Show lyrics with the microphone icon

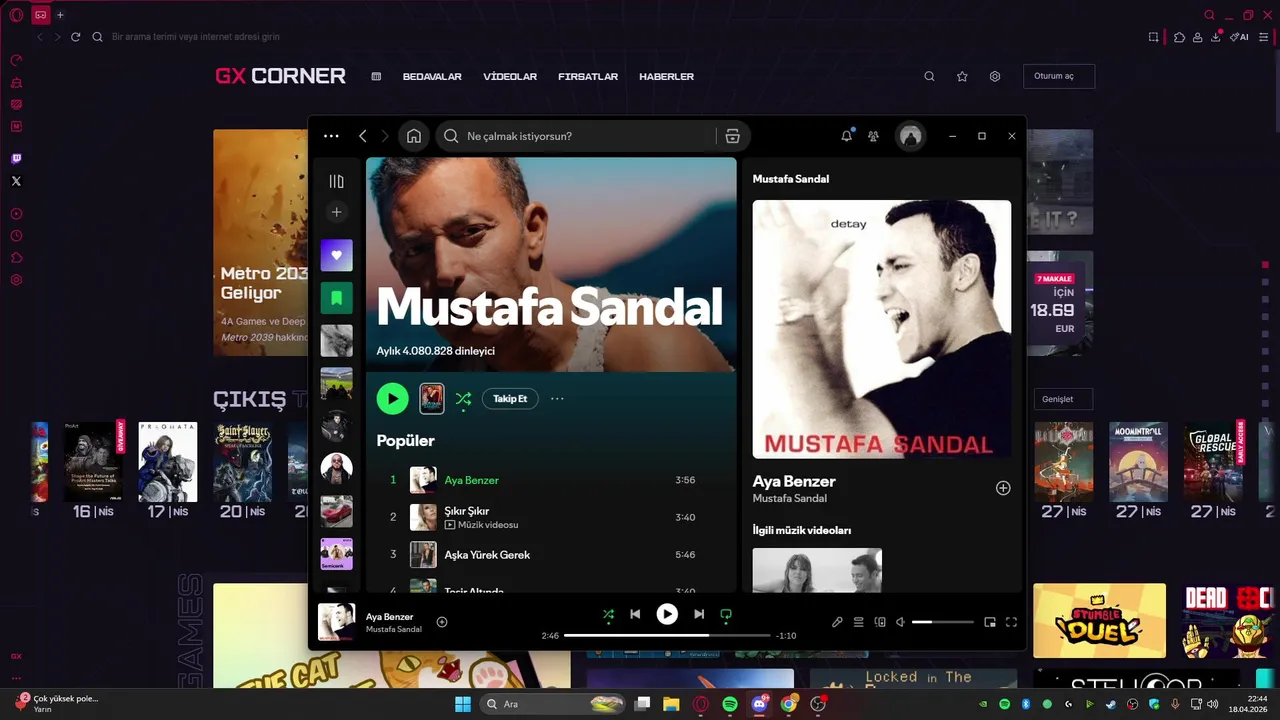[837, 622]
